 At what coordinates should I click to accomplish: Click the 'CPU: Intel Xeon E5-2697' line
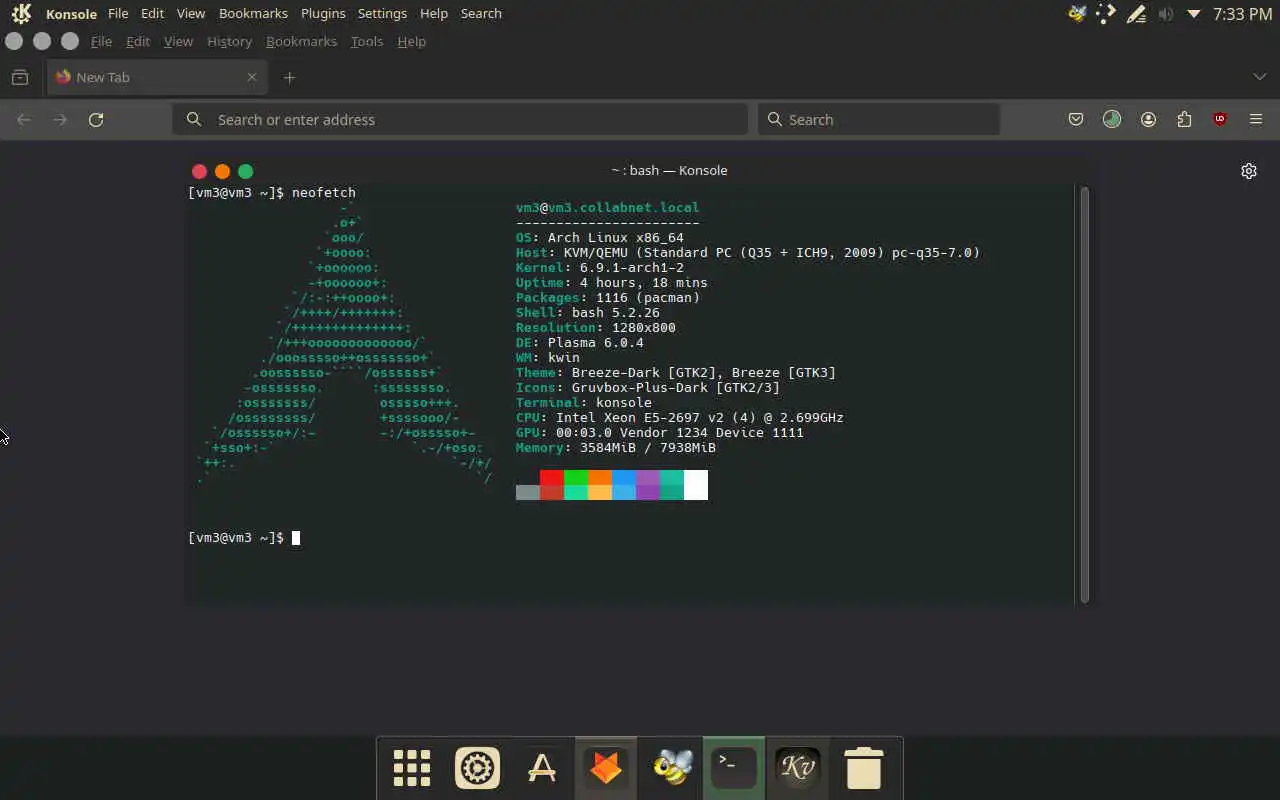click(680, 417)
